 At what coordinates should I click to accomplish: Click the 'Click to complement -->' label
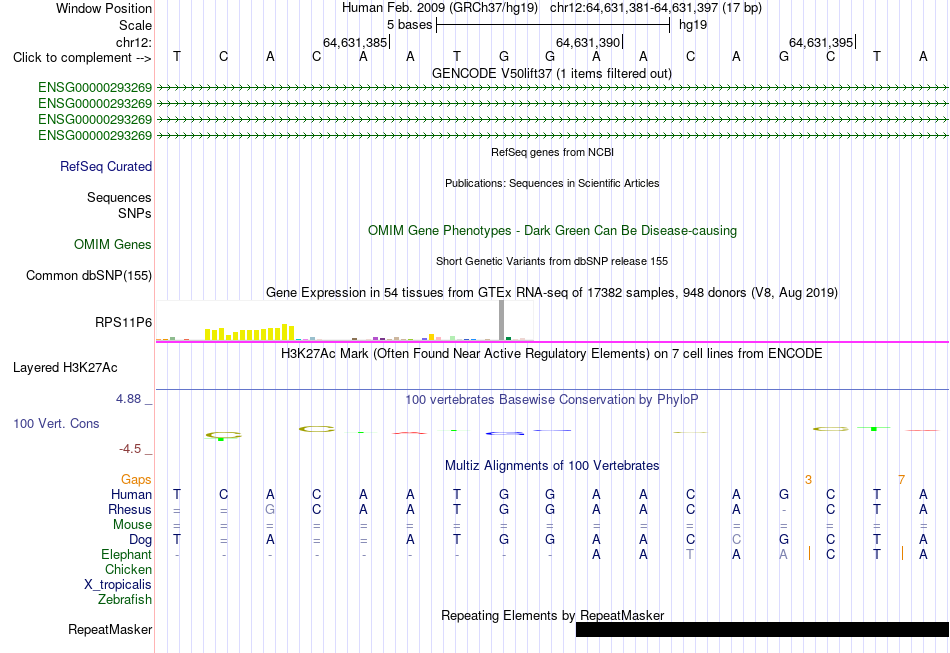click(x=82, y=58)
